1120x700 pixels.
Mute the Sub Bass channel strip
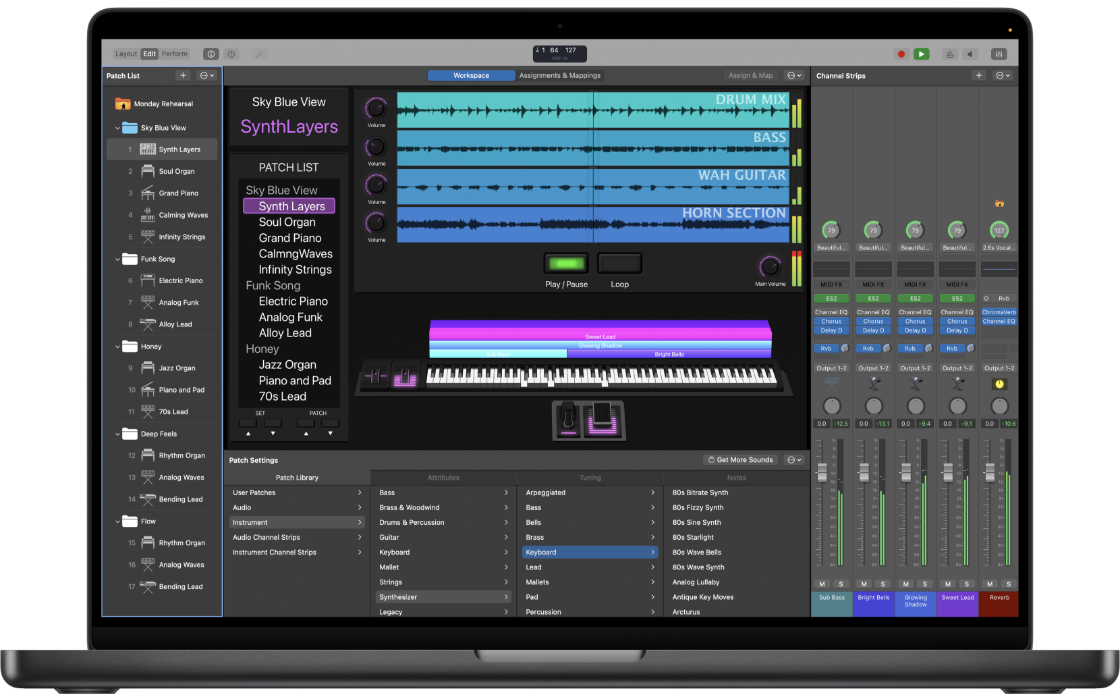[x=822, y=583]
